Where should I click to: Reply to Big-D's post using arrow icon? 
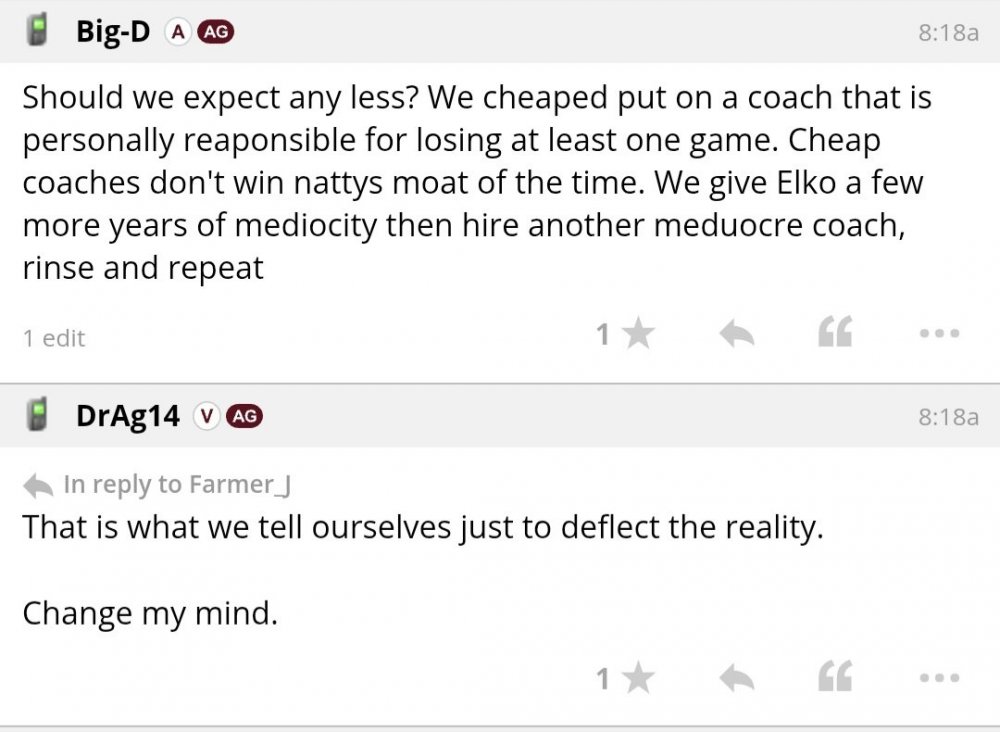pyautogui.click(x=737, y=336)
